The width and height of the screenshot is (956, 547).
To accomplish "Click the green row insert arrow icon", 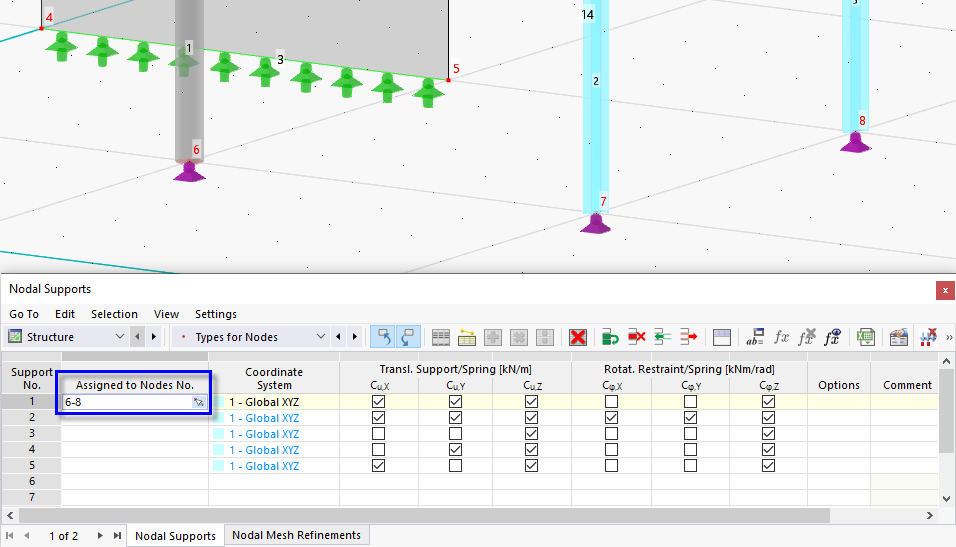I will click(610, 337).
